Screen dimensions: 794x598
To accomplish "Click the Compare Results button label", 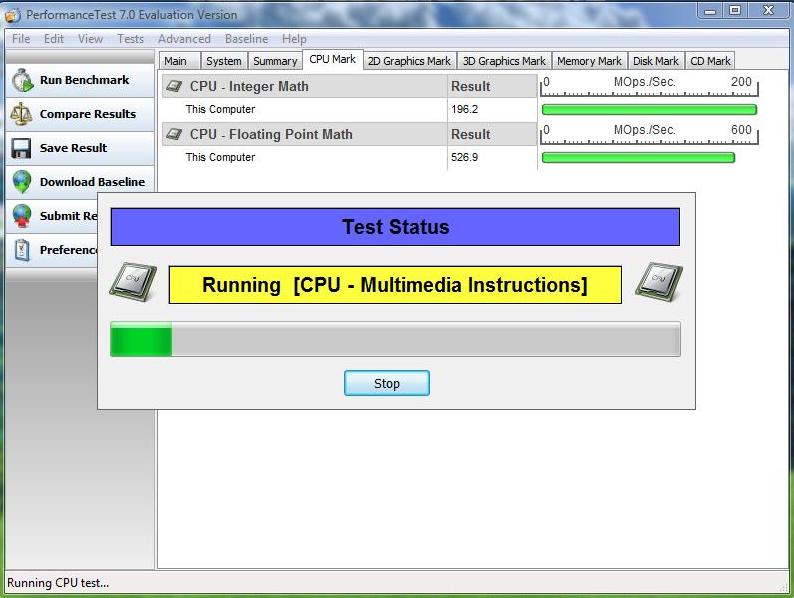I will [88, 114].
